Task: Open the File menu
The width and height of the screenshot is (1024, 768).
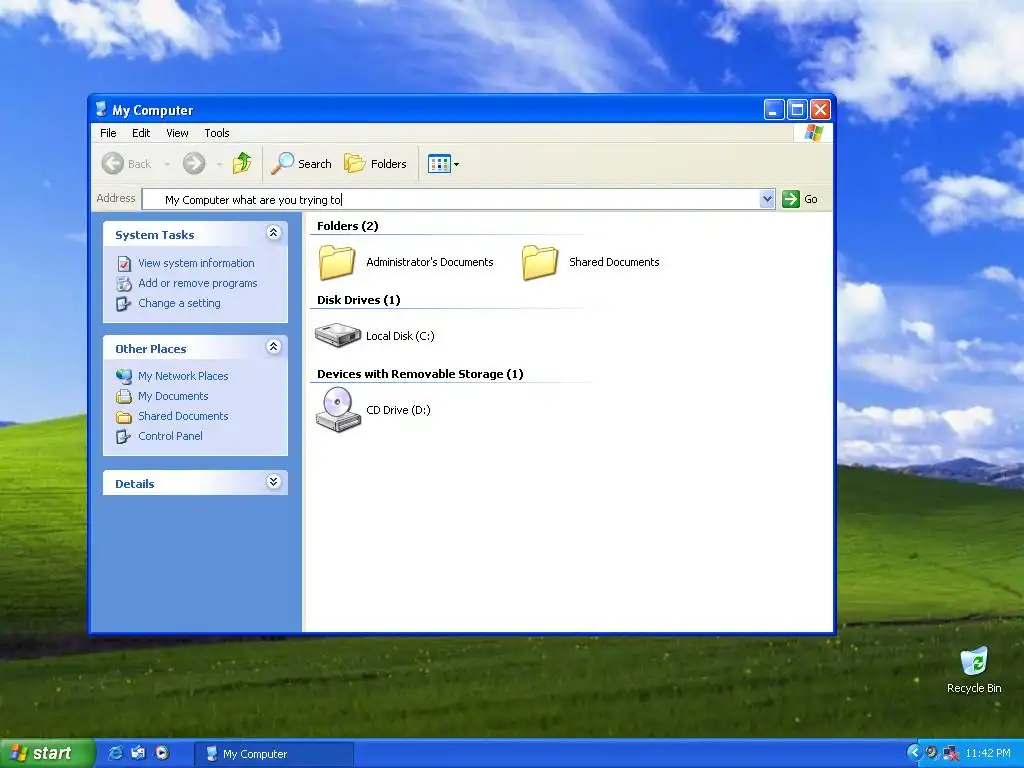Action: (108, 133)
